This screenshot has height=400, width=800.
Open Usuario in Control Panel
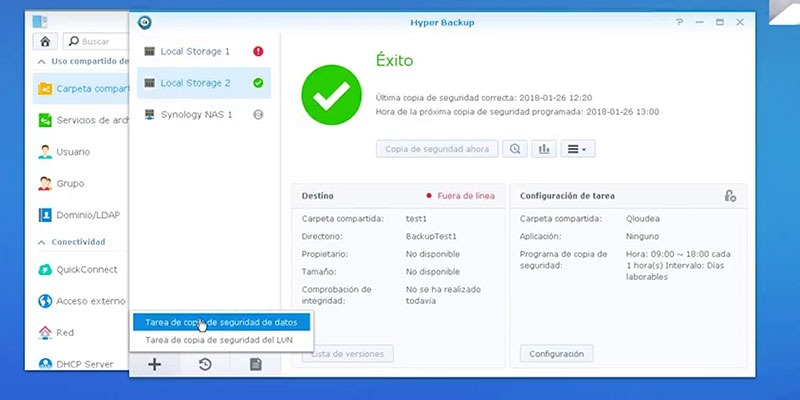click(81, 152)
